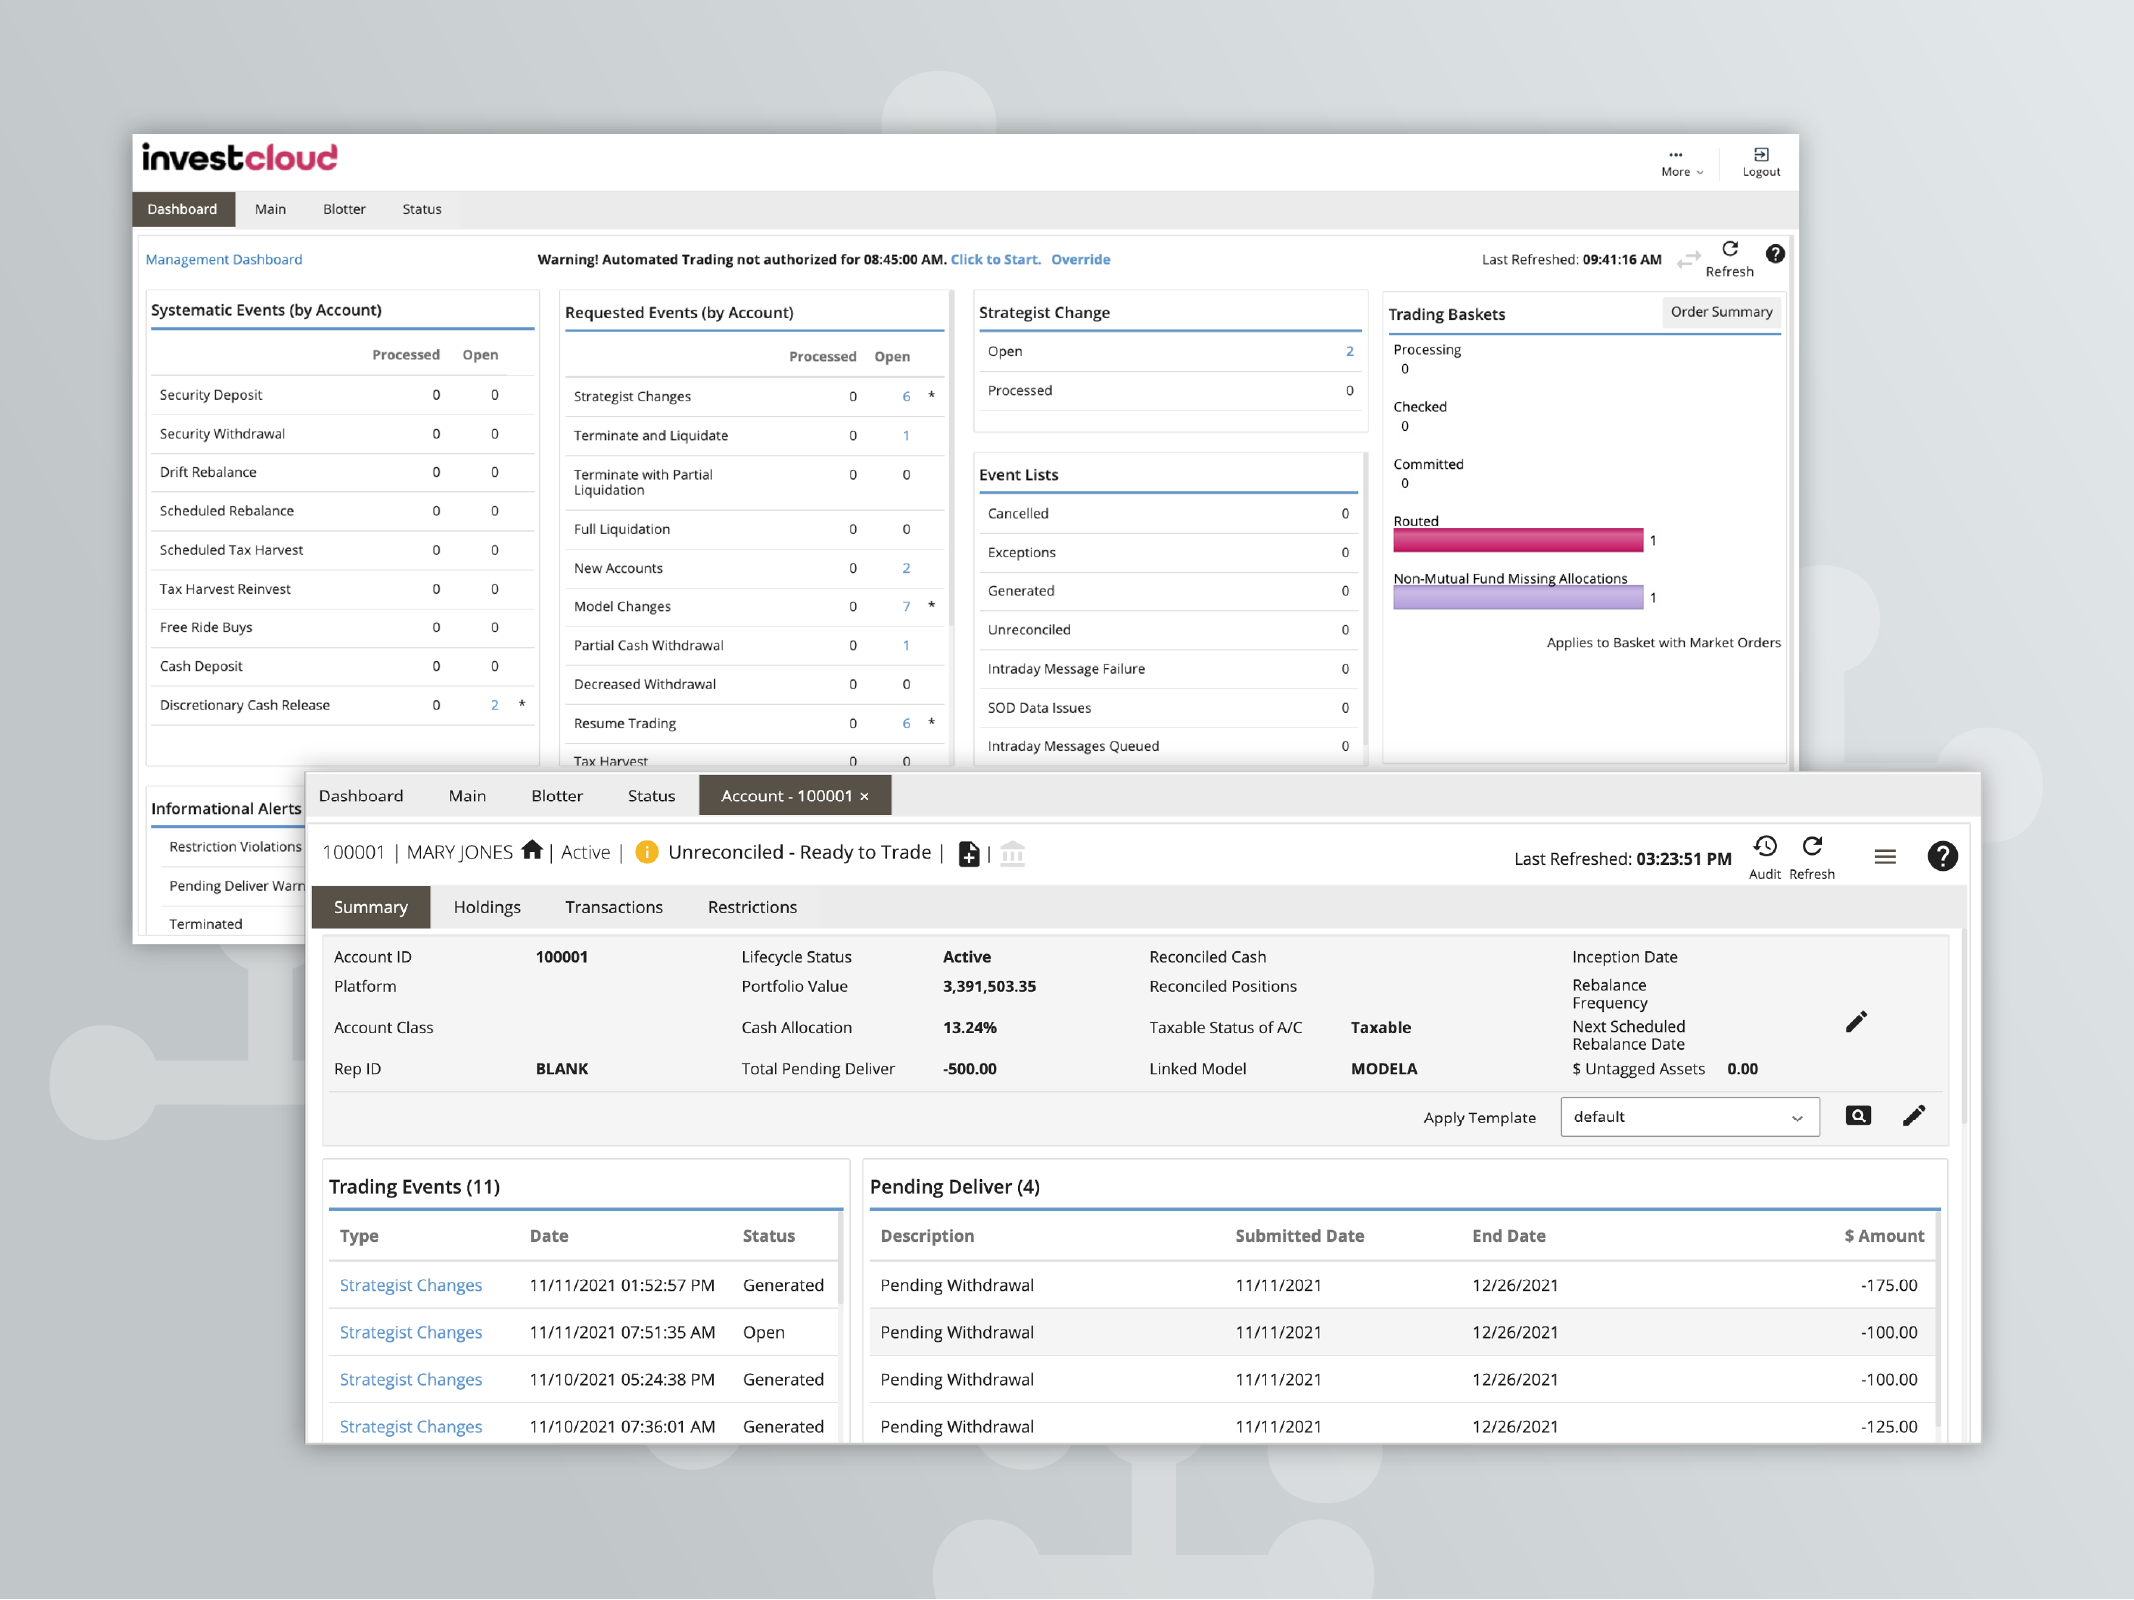Viewport: 2134px width, 1600px height.
Task: Click the Management Dashboard link
Action: pos(224,260)
